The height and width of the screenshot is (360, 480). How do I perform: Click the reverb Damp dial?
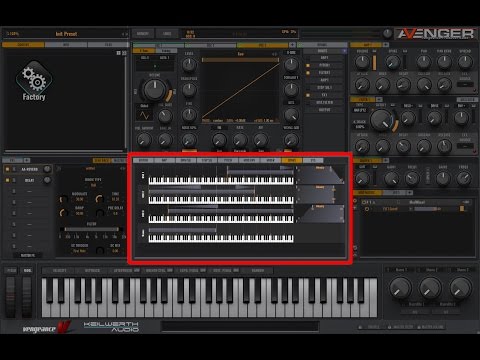point(63,213)
